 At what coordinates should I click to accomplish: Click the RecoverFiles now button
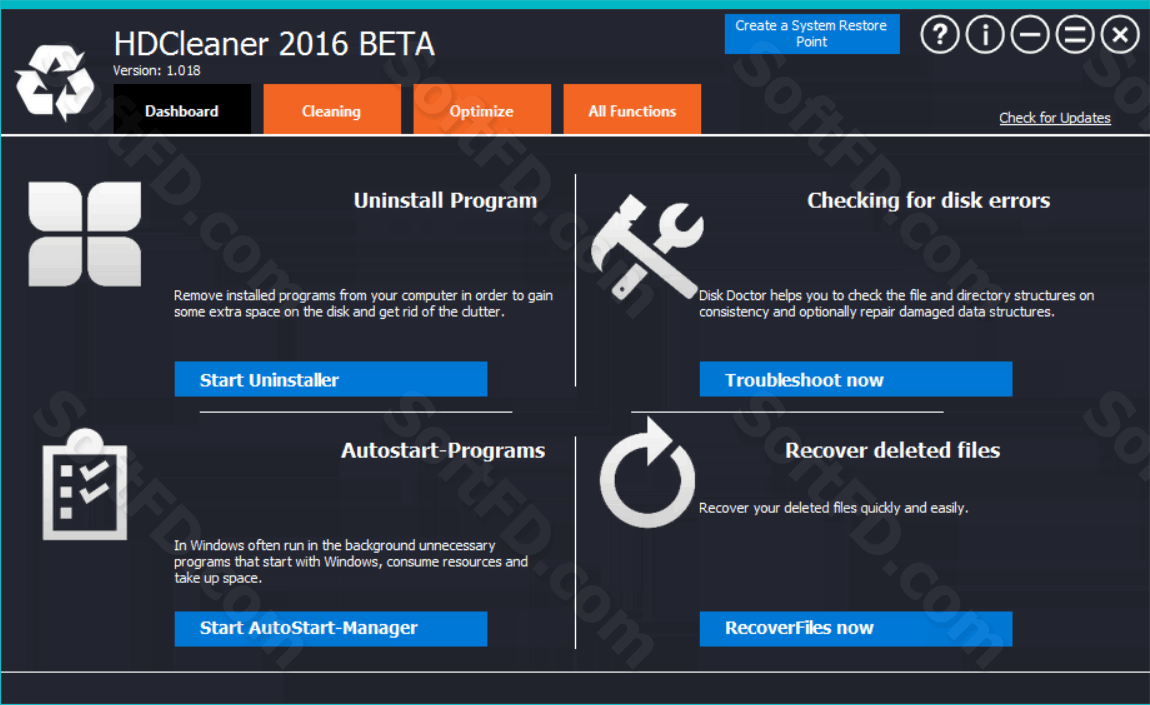(856, 629)
